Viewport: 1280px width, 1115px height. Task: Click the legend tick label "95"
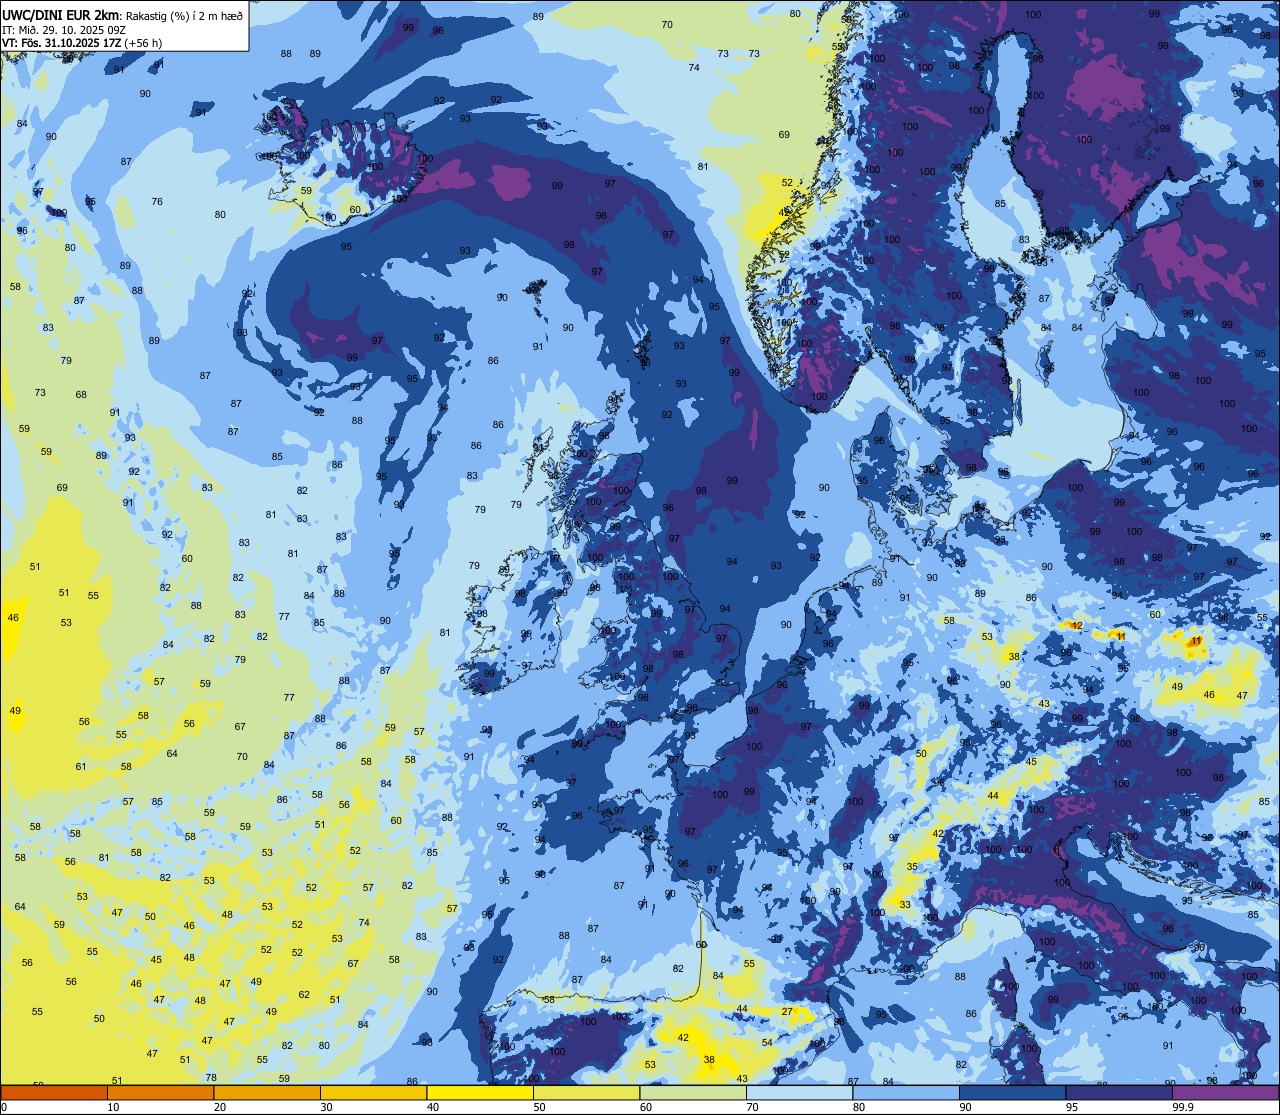tap(1072, 1107)
